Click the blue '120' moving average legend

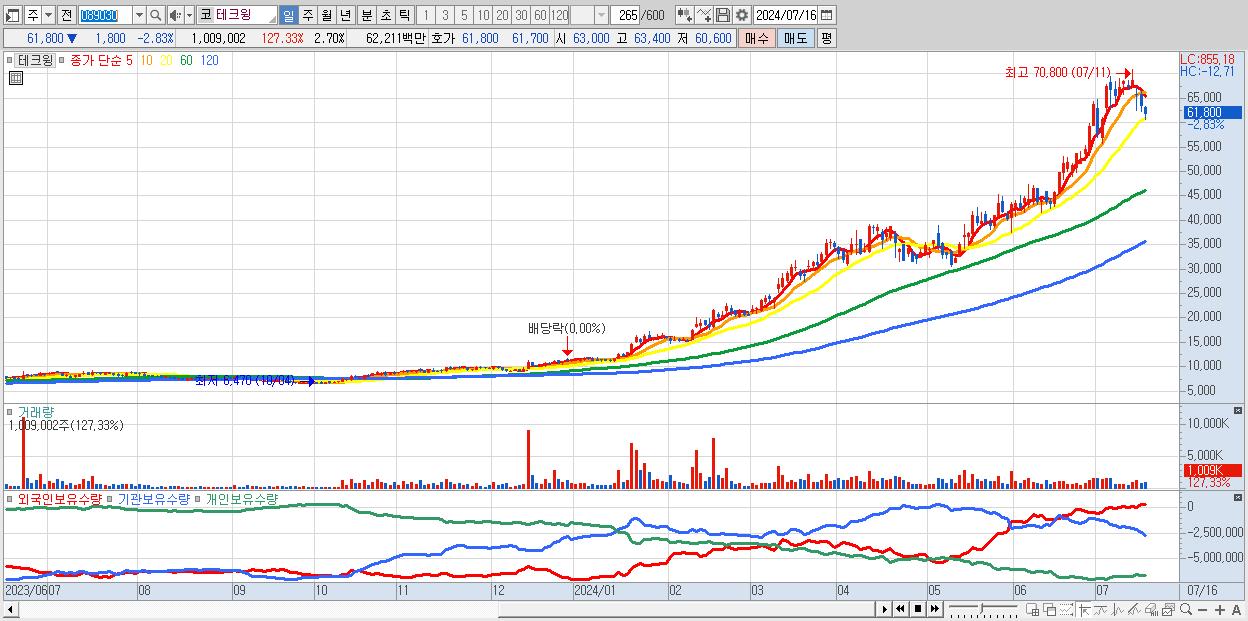click(x=210, y=60)
